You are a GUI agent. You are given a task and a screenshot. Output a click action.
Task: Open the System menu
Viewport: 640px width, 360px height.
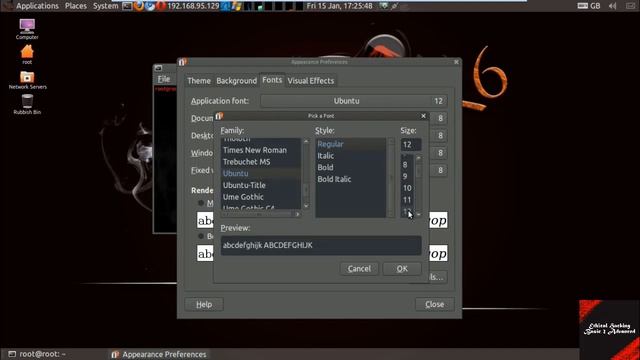[105, 6]
